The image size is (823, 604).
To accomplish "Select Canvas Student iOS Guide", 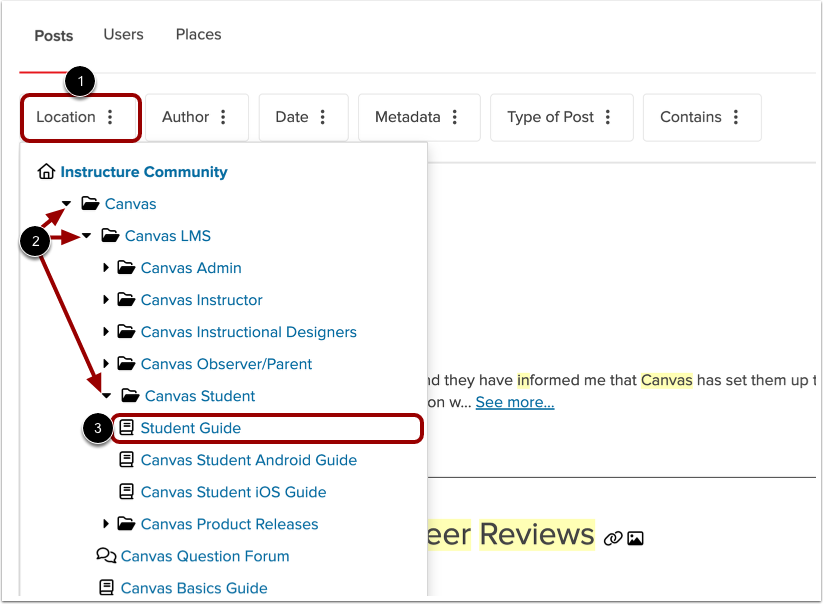I will click(x=234, y=492).
